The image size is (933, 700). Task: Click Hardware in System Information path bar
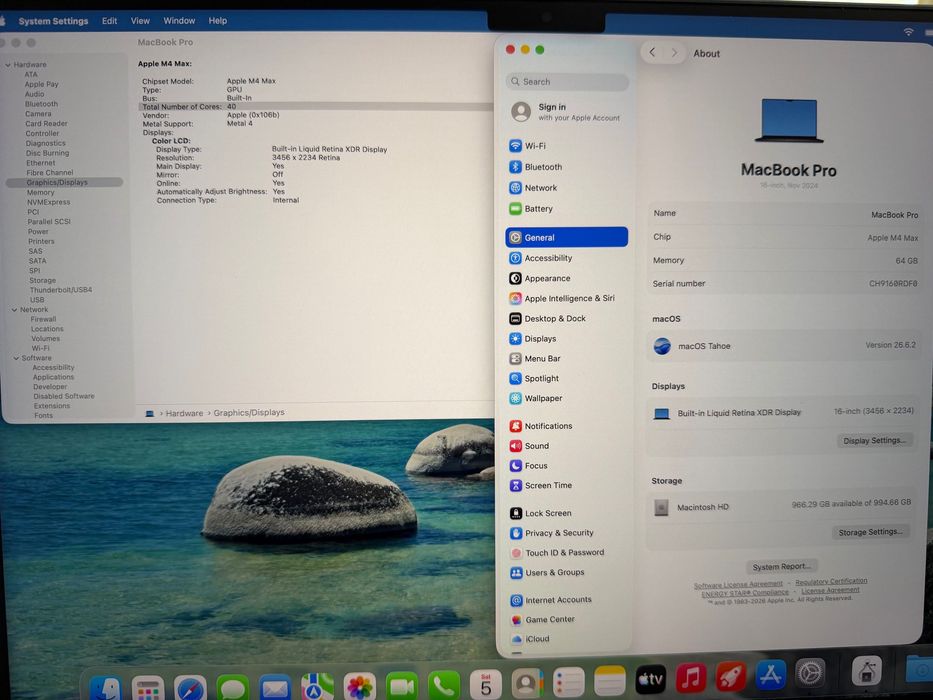coord(184,413)
